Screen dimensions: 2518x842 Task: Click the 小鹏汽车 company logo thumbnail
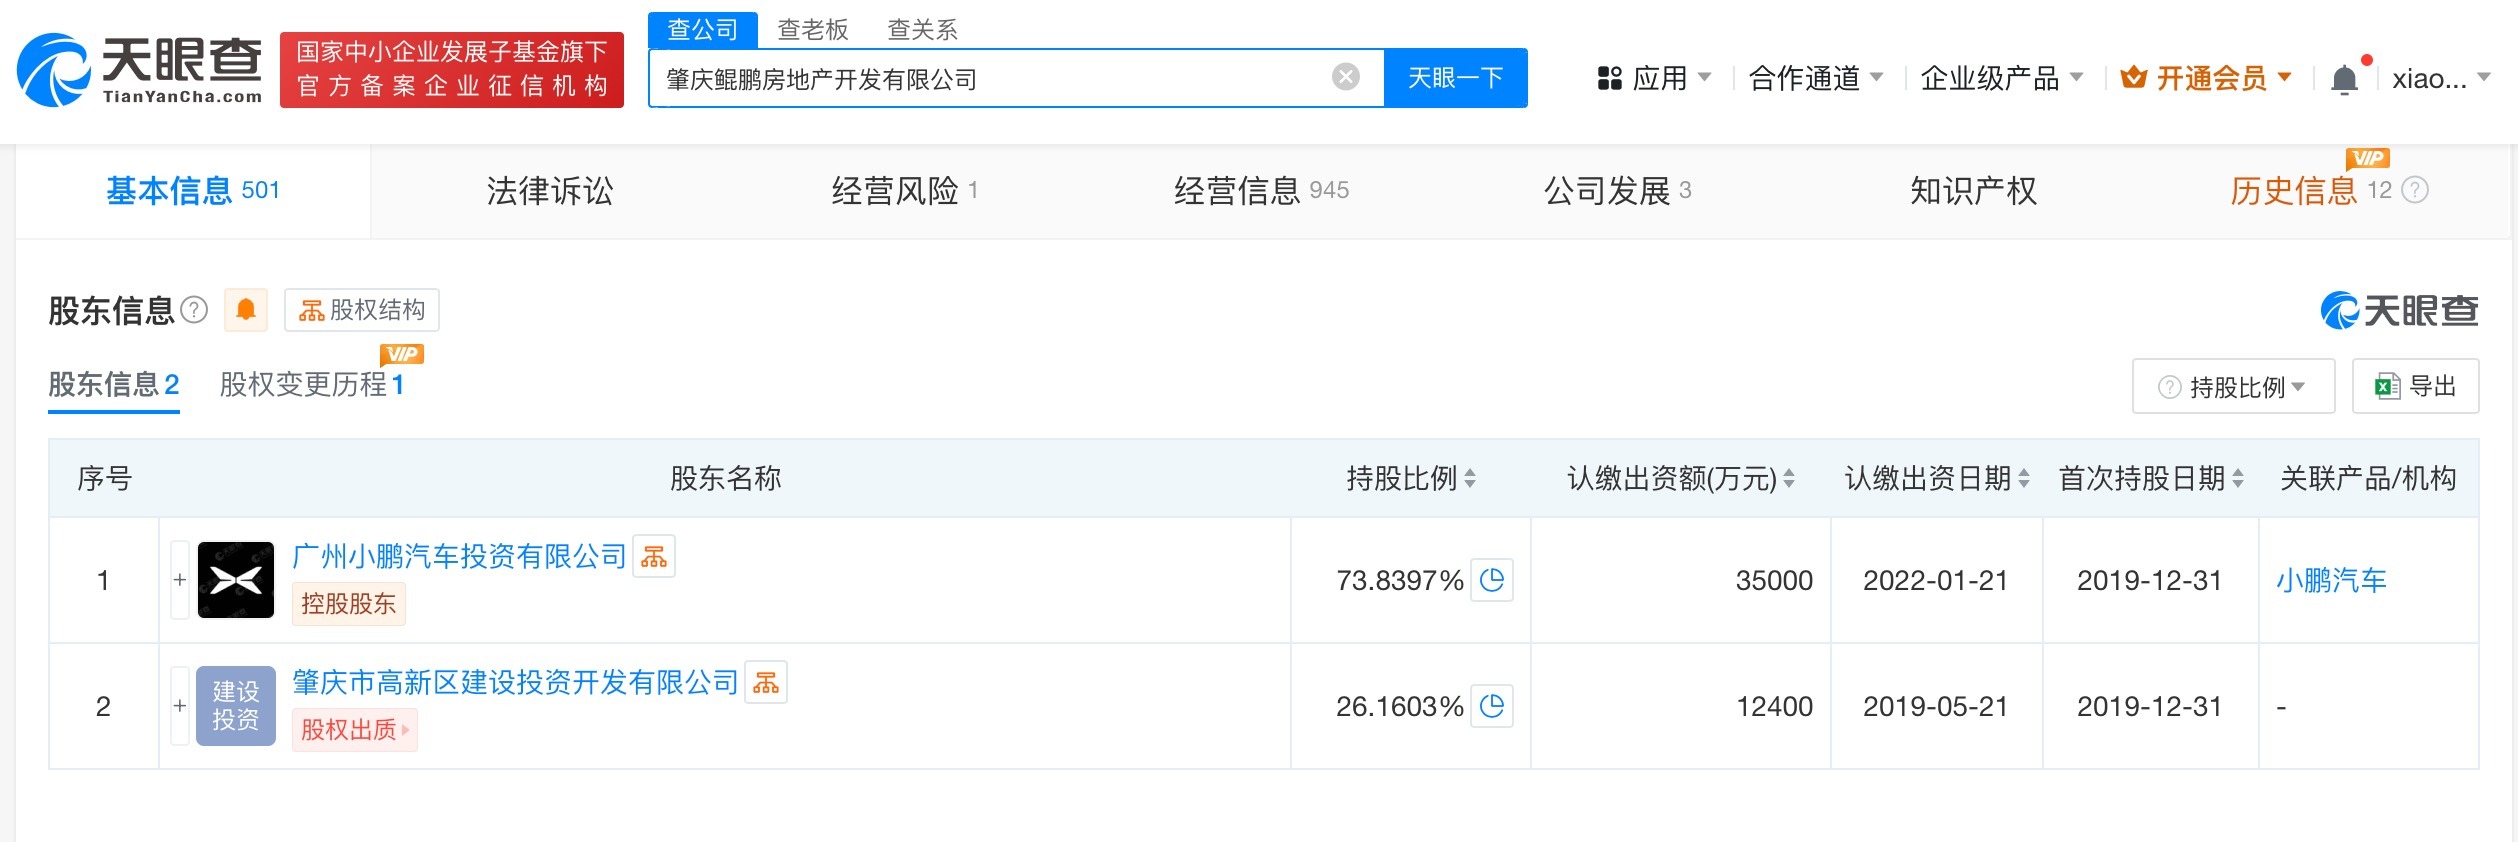[235, 580]
